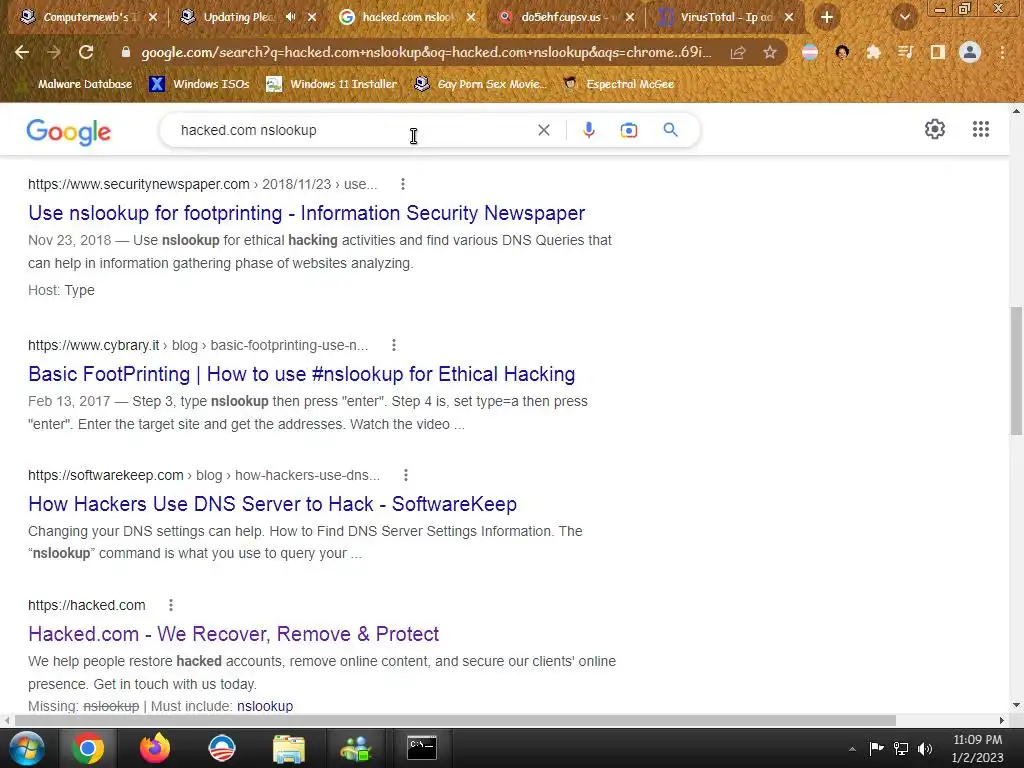Image resolution: width=1024 pixels, height=768 pixels.
Task: Open Google quick settings gear
Action: [935, 129]
